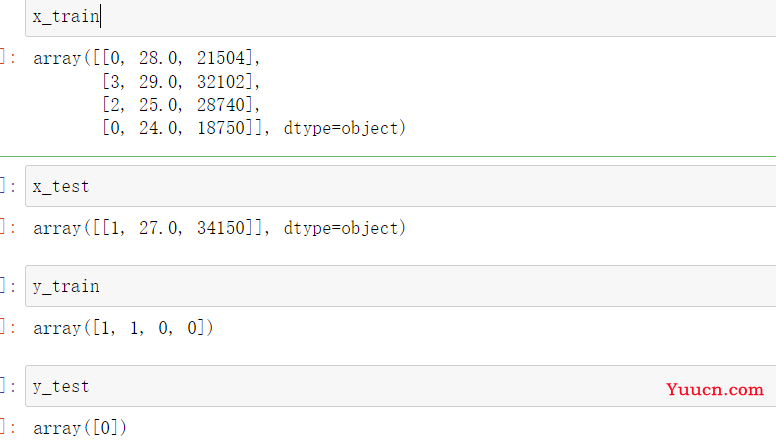This screenshot has width=776, height=444.
Task: Focus the x_test input cell
Action: tap(400, 186)
